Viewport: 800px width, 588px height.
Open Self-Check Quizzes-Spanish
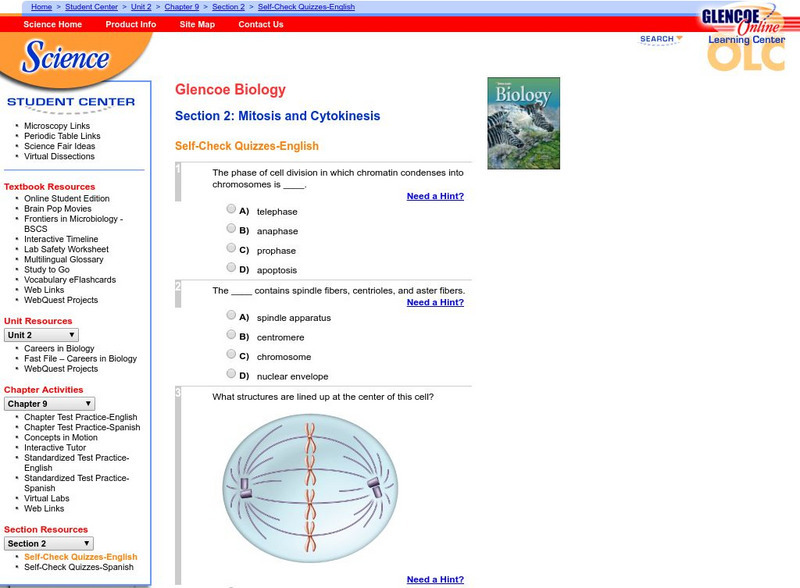(79, 567)
